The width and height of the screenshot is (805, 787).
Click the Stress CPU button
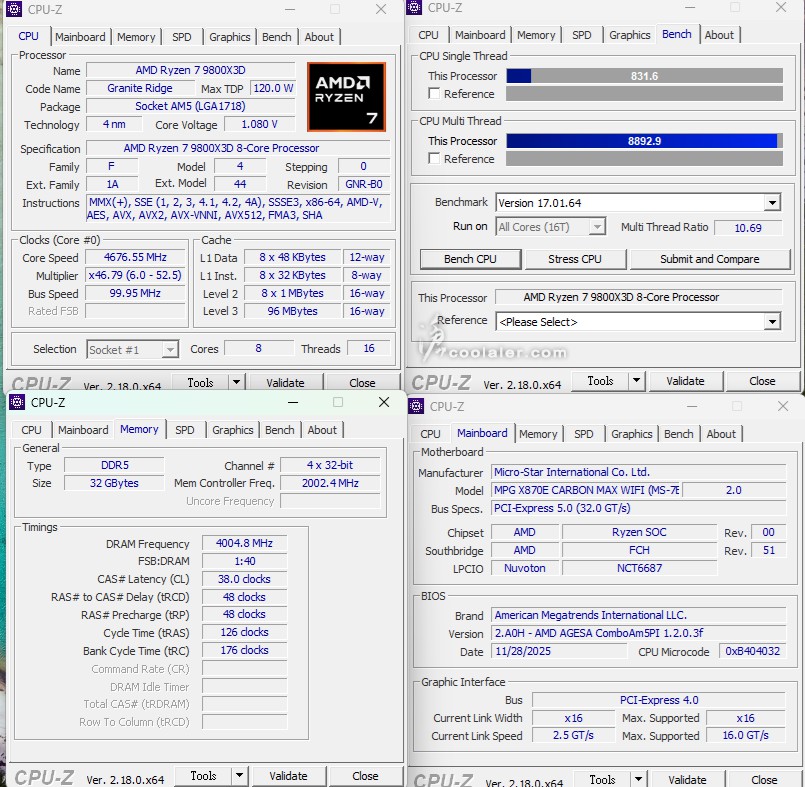[574, 259]
